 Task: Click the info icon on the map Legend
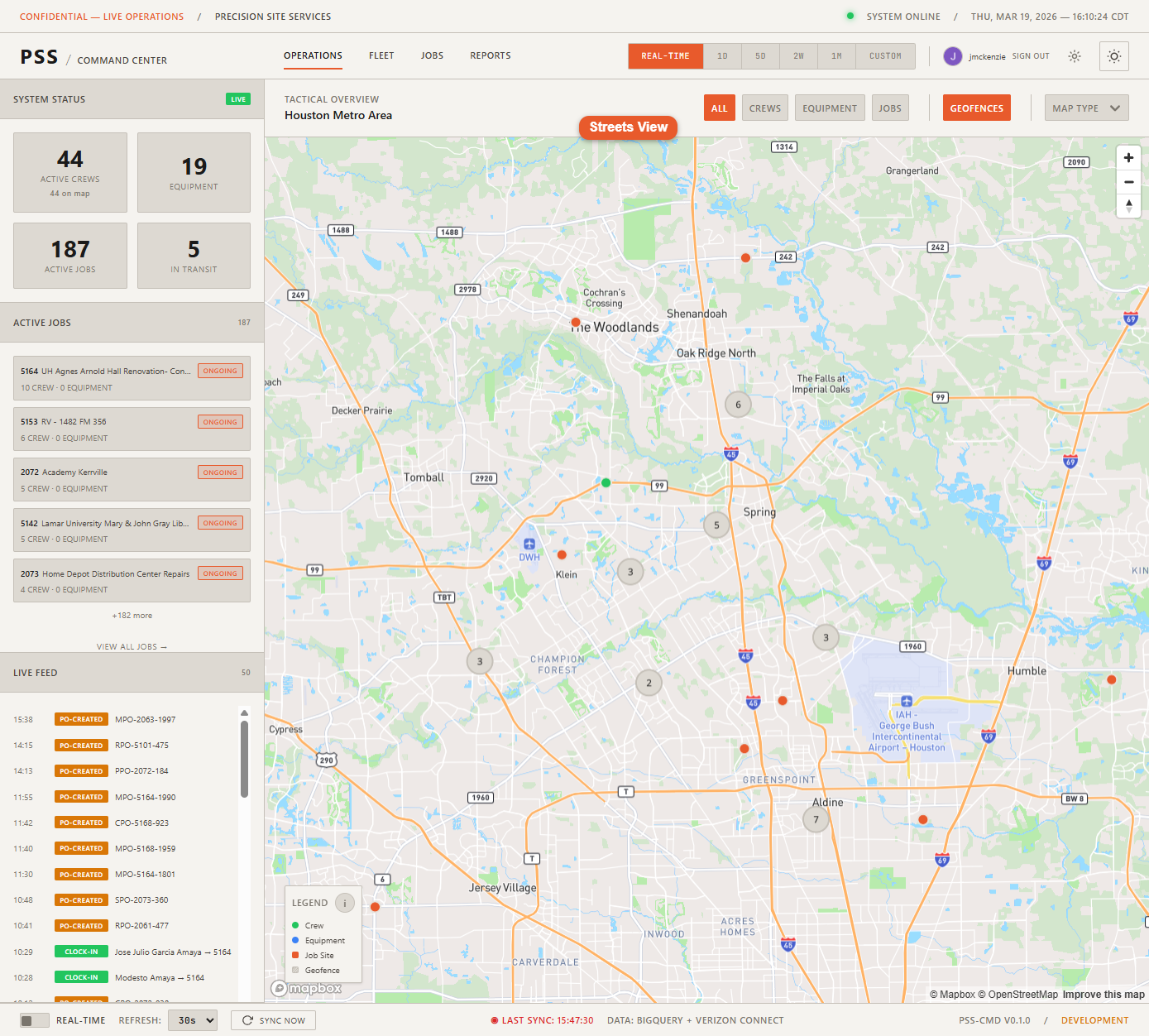344,902
